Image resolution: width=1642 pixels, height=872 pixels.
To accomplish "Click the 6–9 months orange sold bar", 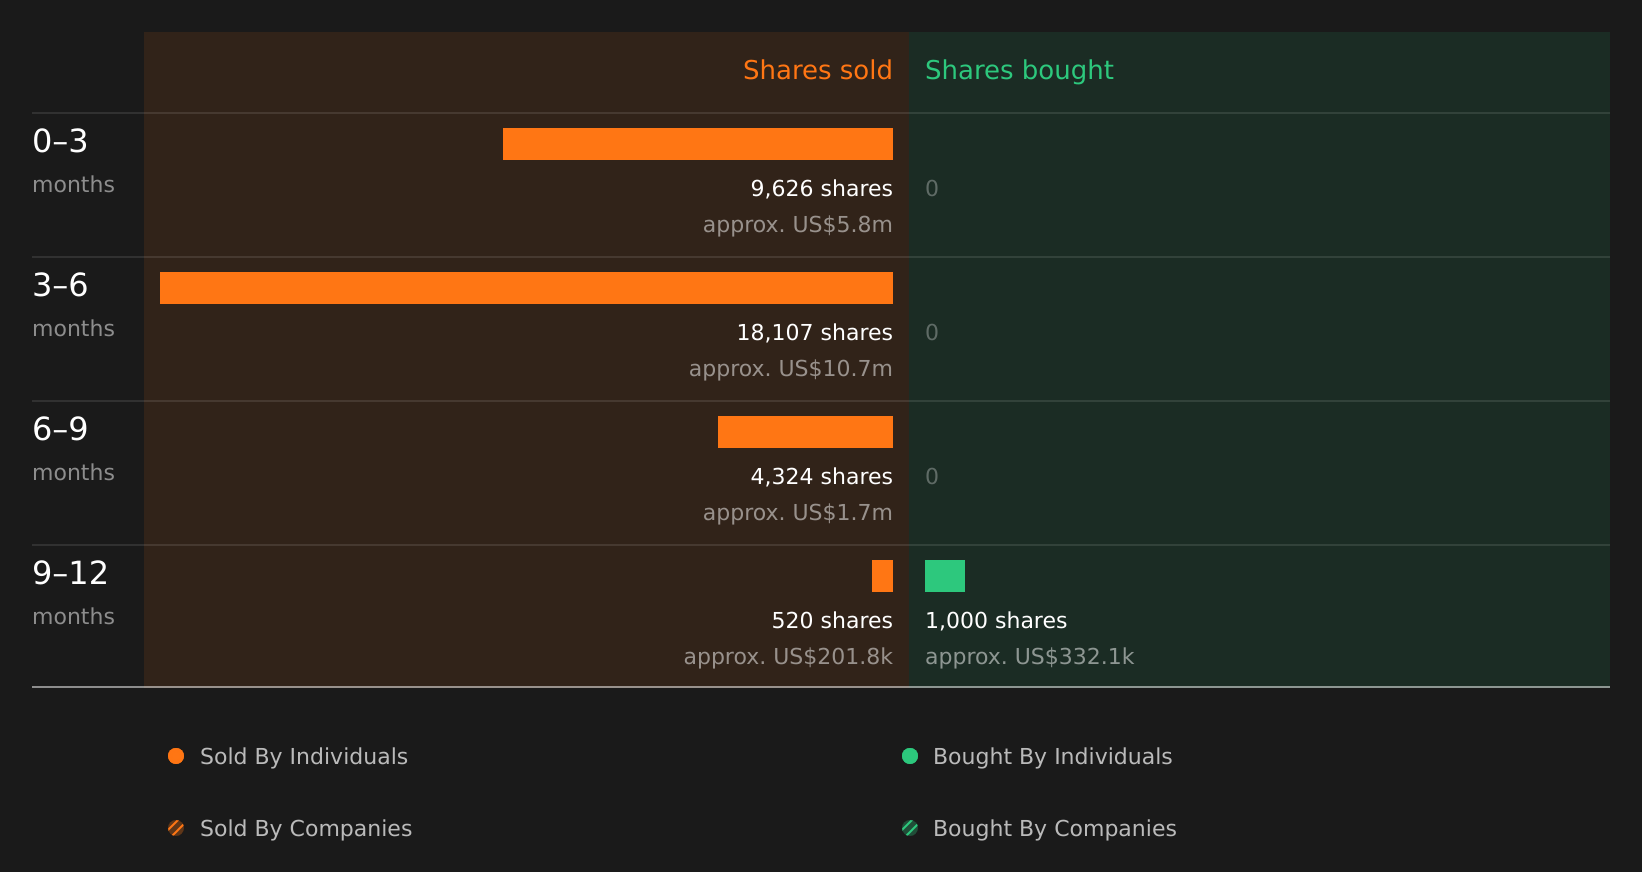I will 805,432.
